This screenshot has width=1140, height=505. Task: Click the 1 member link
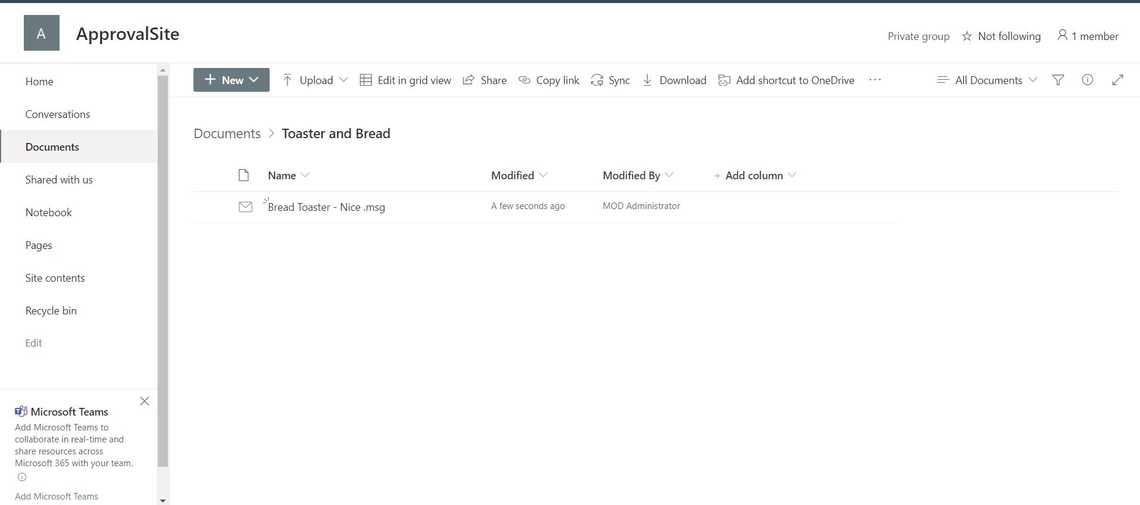click(1088, 36)
